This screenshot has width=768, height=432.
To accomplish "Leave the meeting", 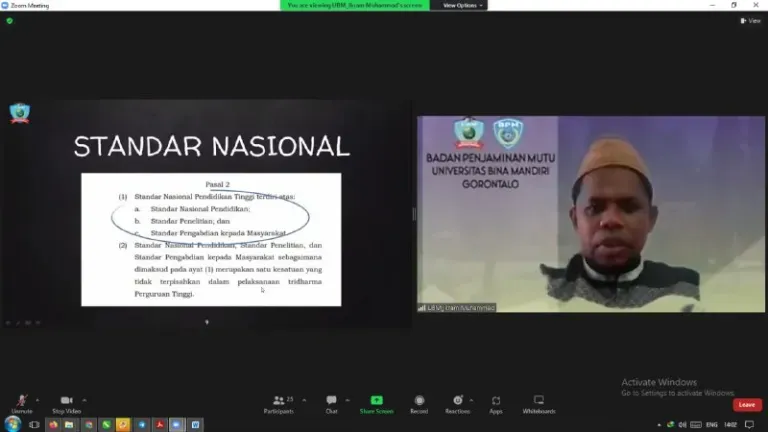I will tap(746, 405).
